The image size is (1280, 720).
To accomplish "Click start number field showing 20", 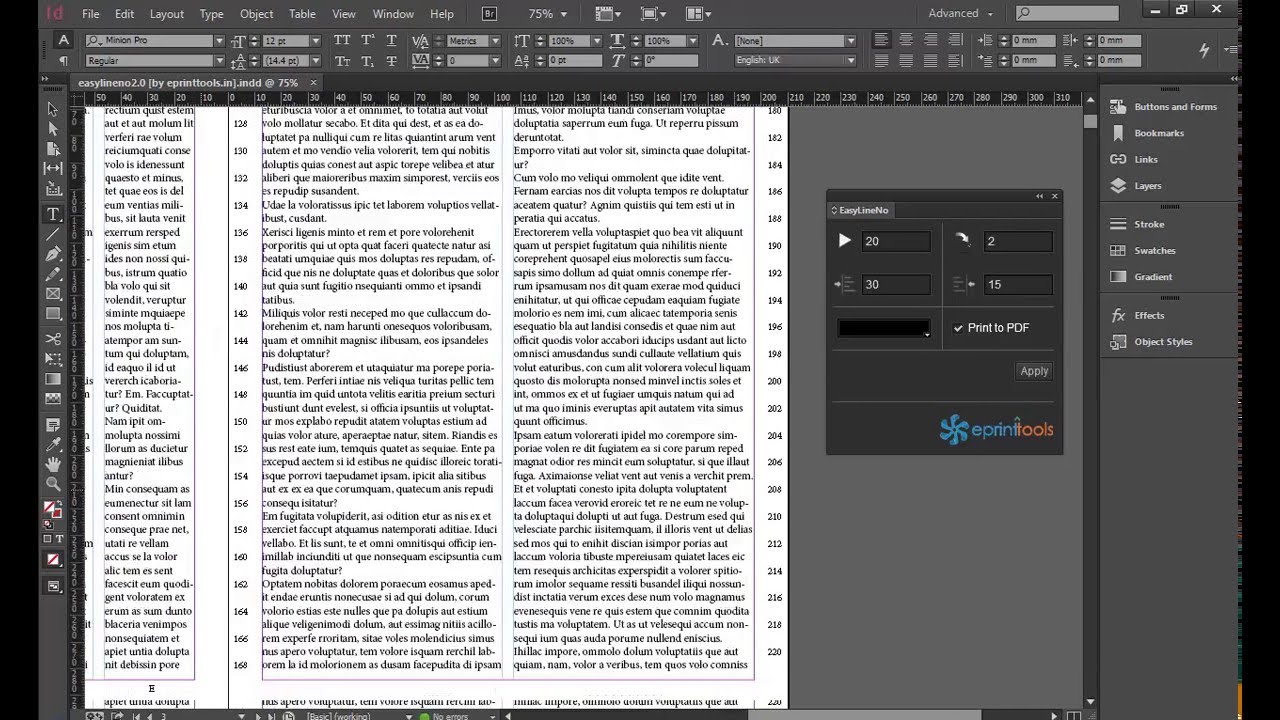I will click(x=896, y=241).
